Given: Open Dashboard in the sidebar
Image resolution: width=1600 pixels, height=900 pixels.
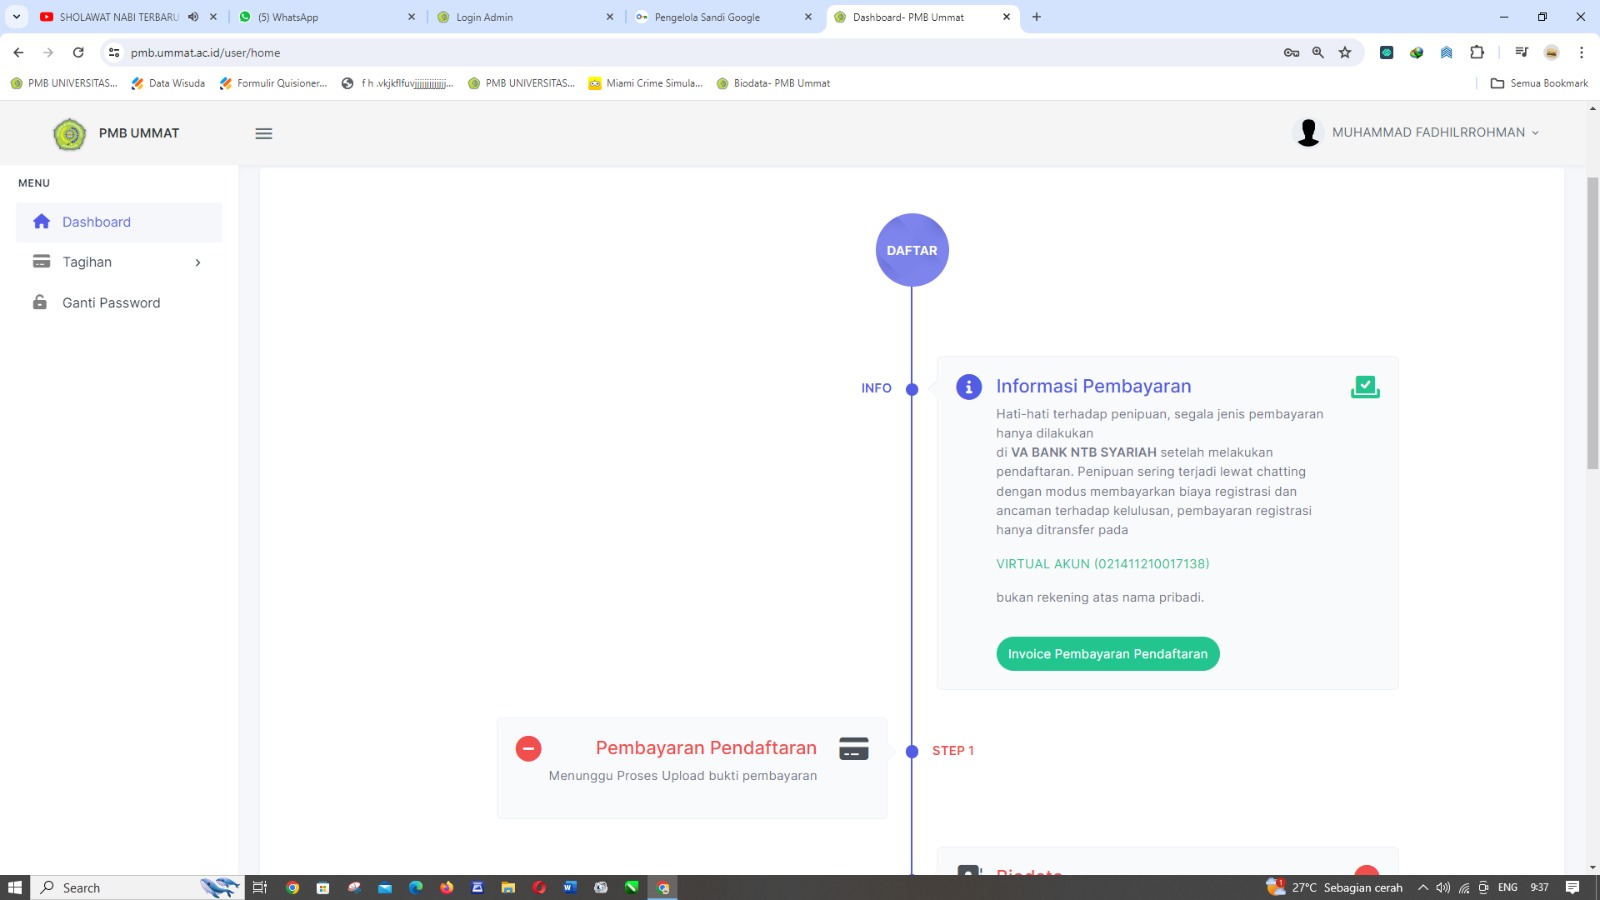Looking at the screenshot, I should [96, 222].
